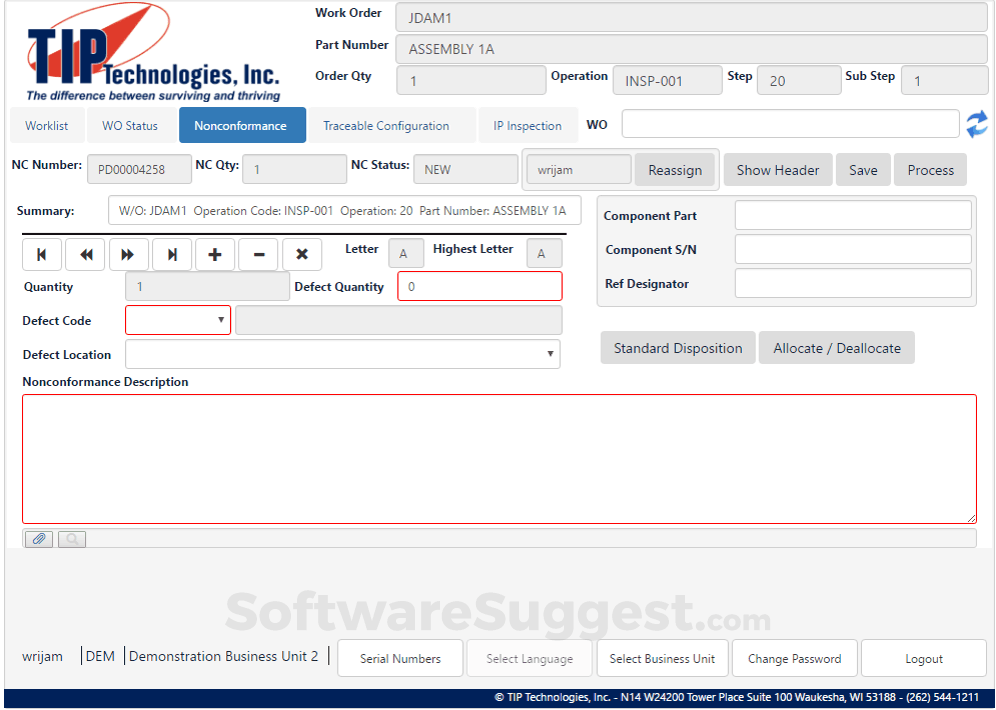The width and height of the screenshot is (996, 710).
Task: Open the Traceable Configuration tab
Action: click(x=385, y=125)
